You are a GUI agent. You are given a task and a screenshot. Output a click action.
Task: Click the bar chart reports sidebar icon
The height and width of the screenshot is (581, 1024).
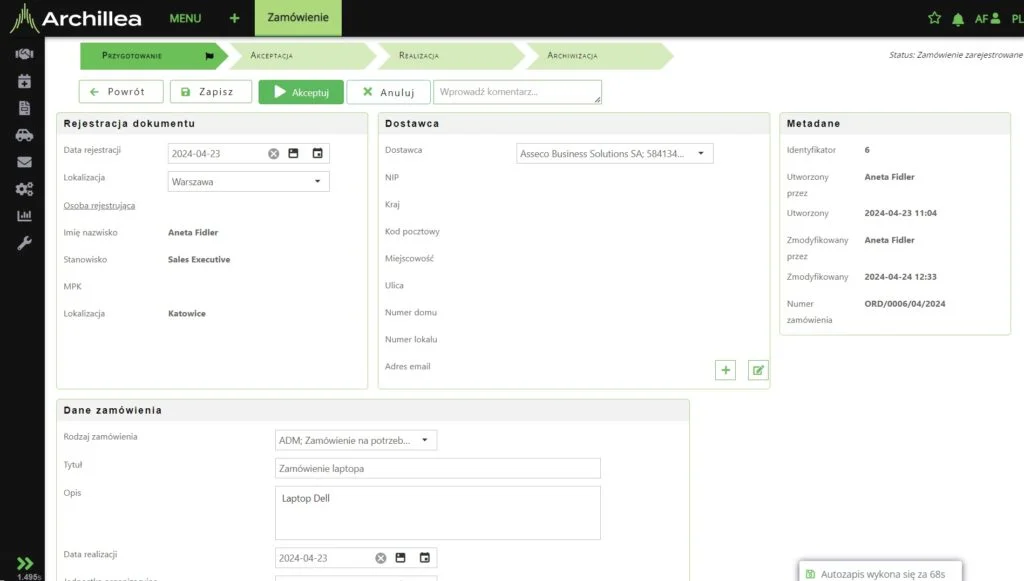pyautogui.click(x=24, y=216)
